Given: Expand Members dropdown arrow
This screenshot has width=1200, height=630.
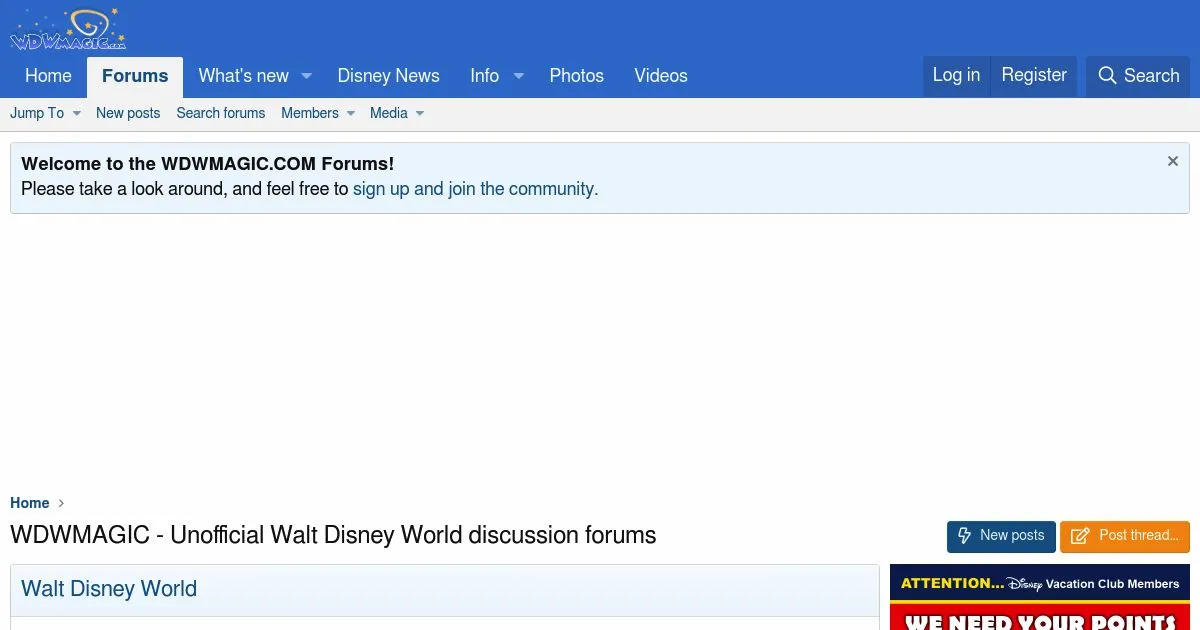Looking at the screenshot, I should click(x=351, y=114).
